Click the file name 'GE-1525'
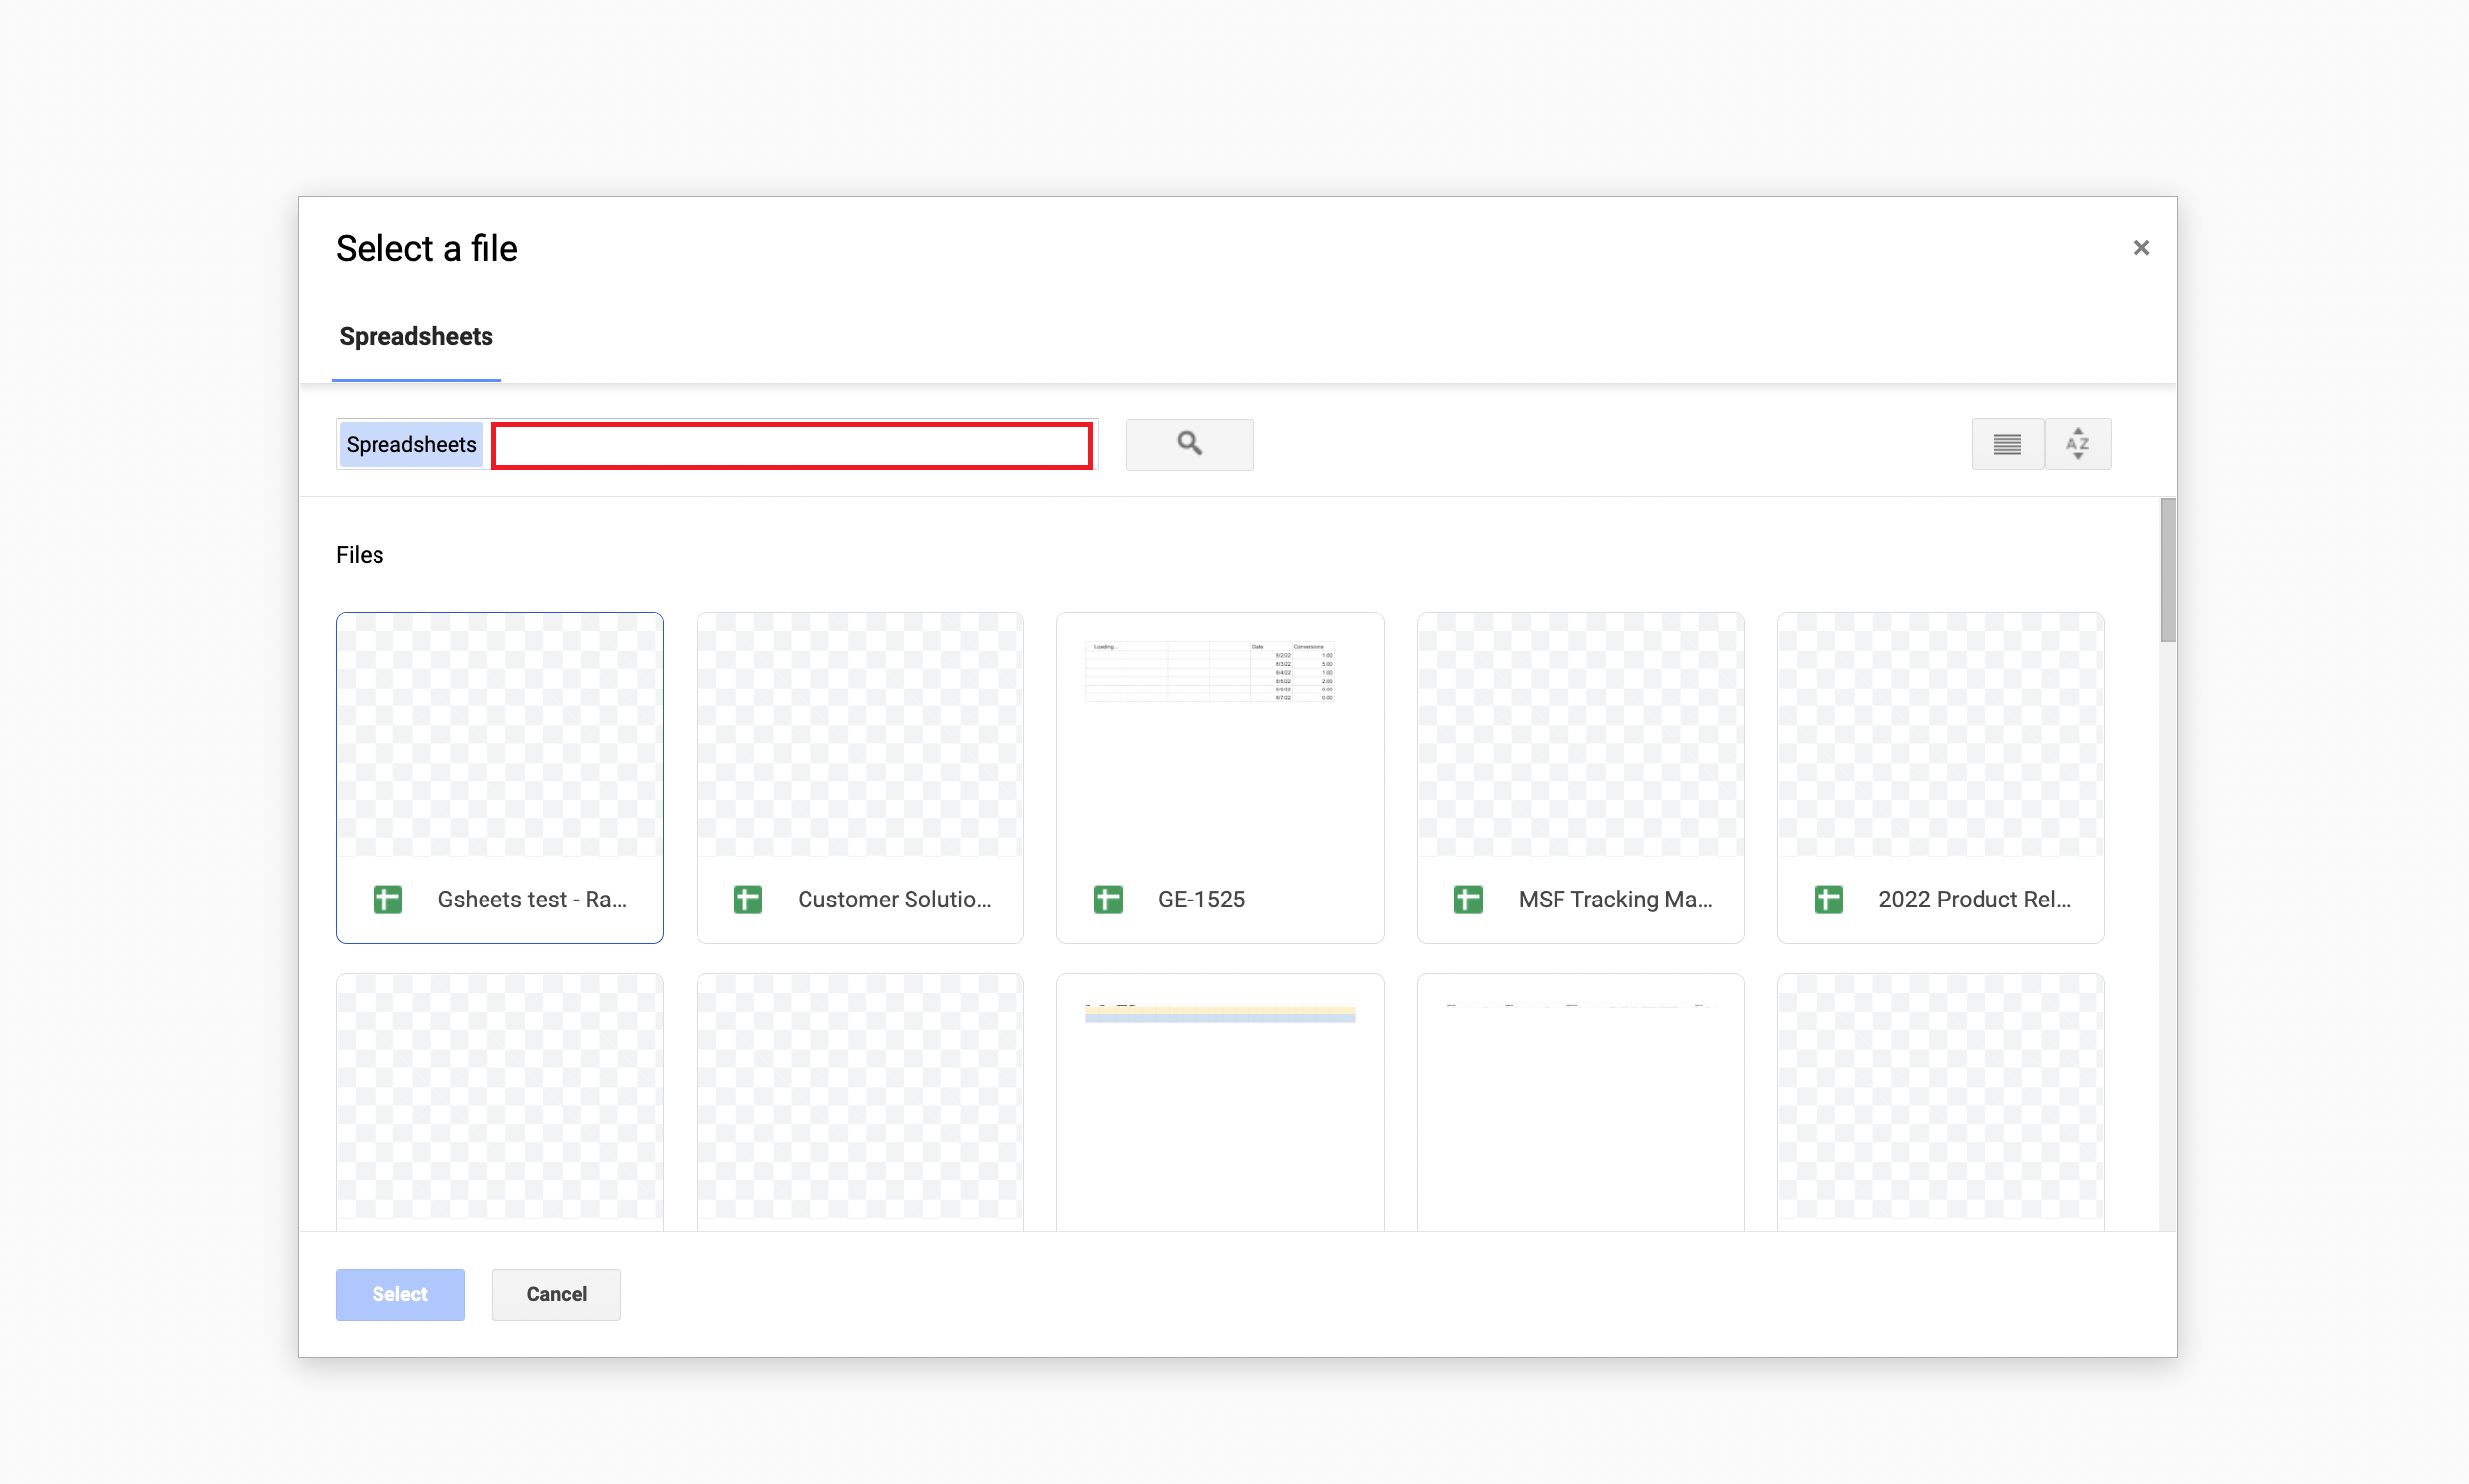Viewport: 2469px width, 1484px height. pos(1201,899)
